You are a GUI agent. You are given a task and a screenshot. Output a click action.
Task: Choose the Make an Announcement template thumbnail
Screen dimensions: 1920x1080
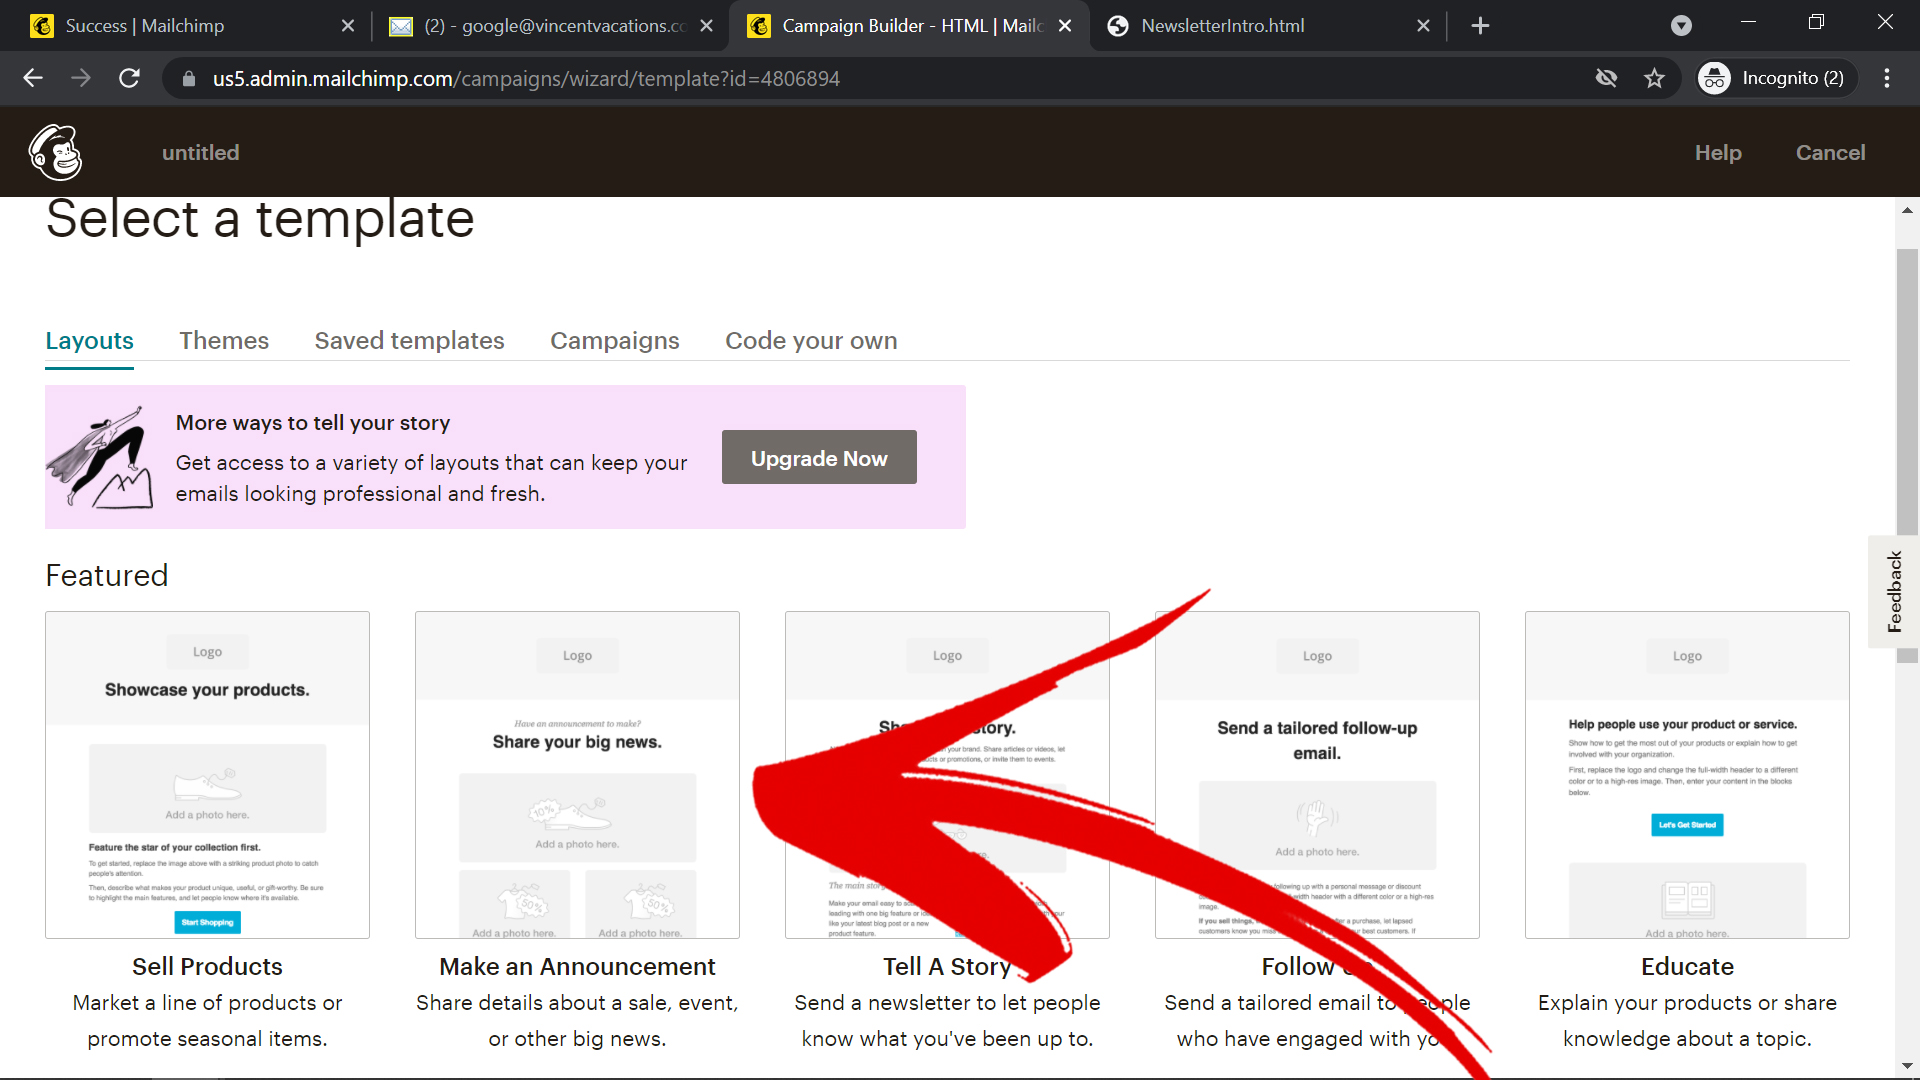coord(577,775)
